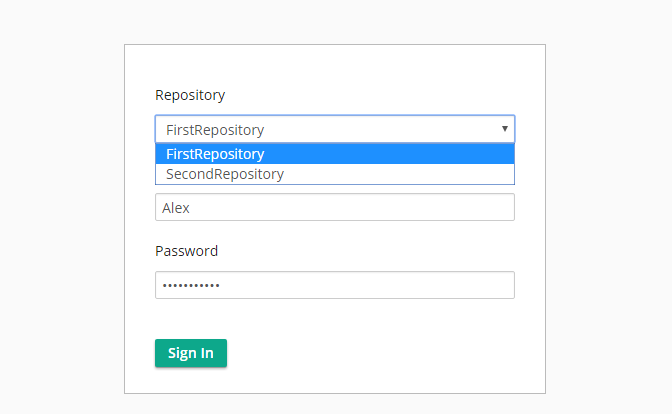The width and height of the screenshot is (672, 414).
Task: Focus the username field containing Alex
Action: point(335,207)
